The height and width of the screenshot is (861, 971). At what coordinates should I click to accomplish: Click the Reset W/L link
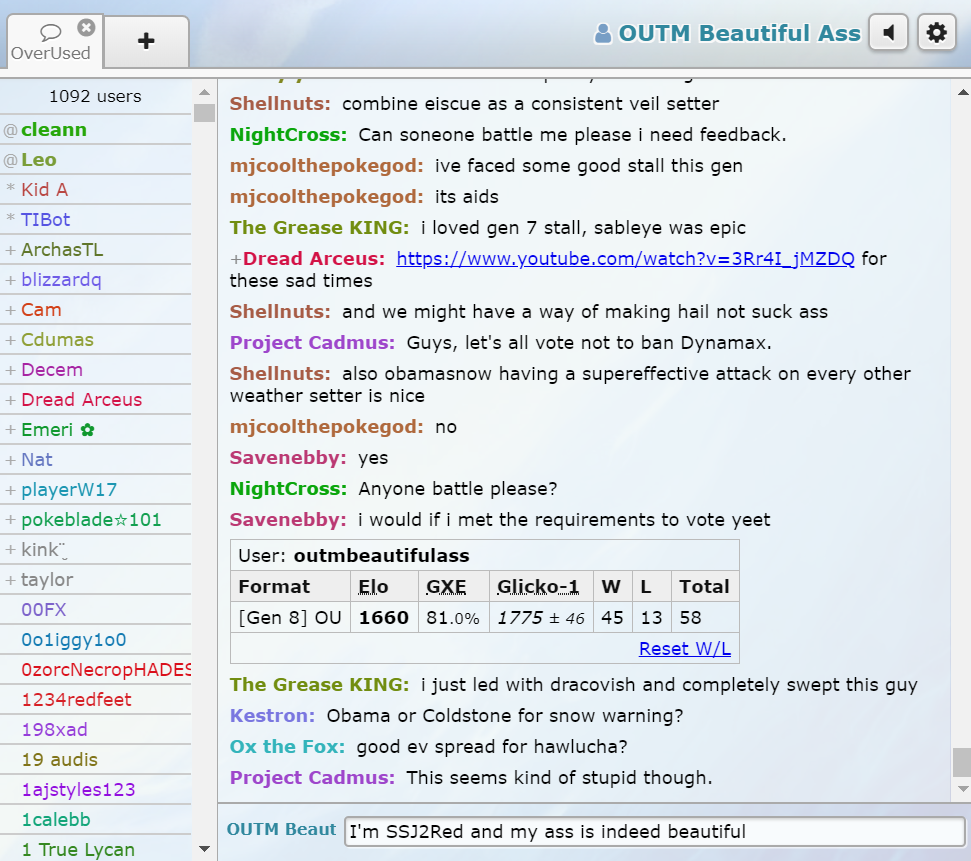(x=684, y=649)
